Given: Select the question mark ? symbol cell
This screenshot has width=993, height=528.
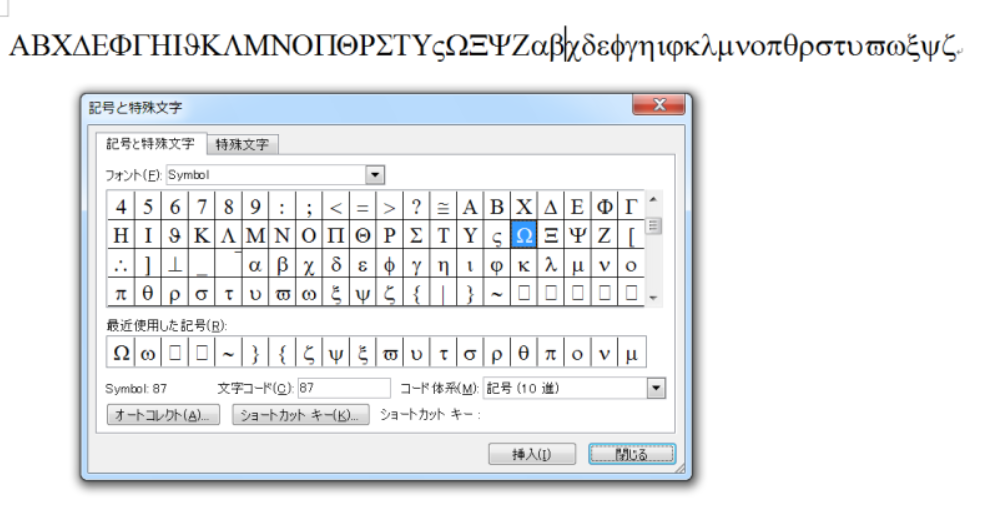Looking at the screenshot, I should click(x=416, y=207).
